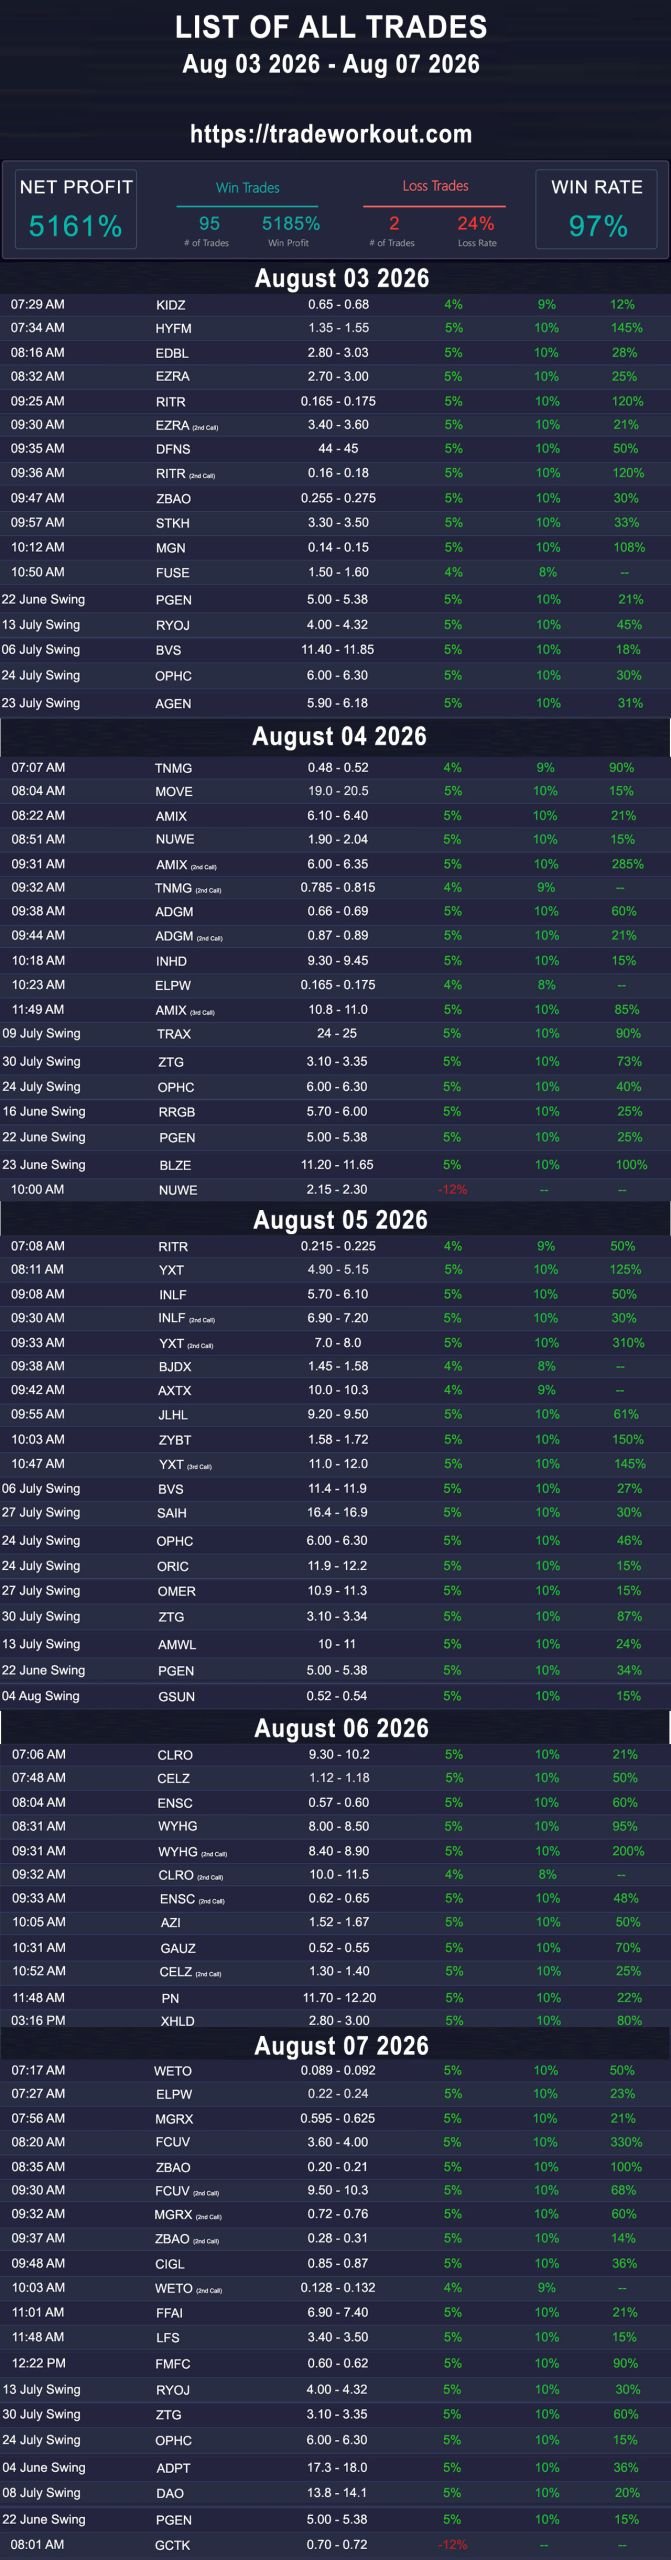Select the August 07 2026 section header
The width and height of the screenshot is (671, 2560).
point(342,2046)
